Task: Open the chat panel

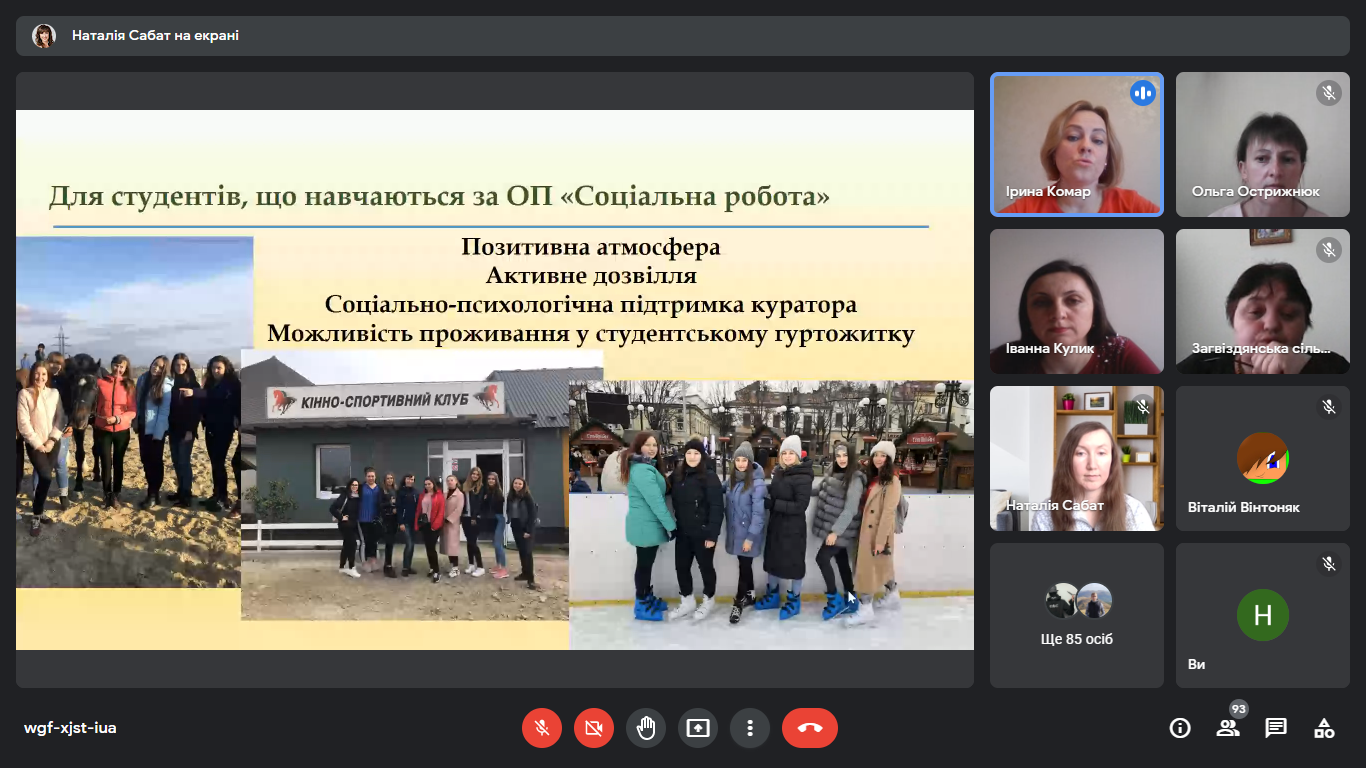Action: pos(1276,728)
